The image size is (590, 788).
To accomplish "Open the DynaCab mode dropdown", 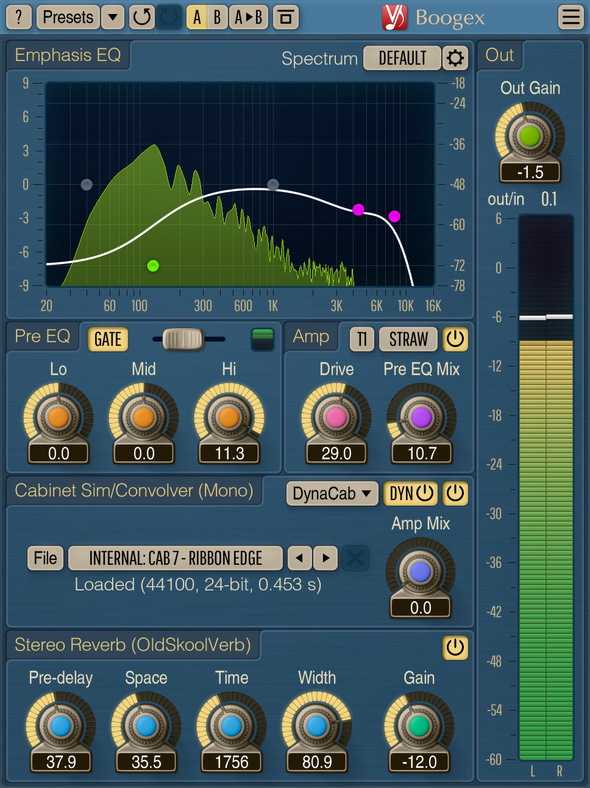I will tap(332, 494).
